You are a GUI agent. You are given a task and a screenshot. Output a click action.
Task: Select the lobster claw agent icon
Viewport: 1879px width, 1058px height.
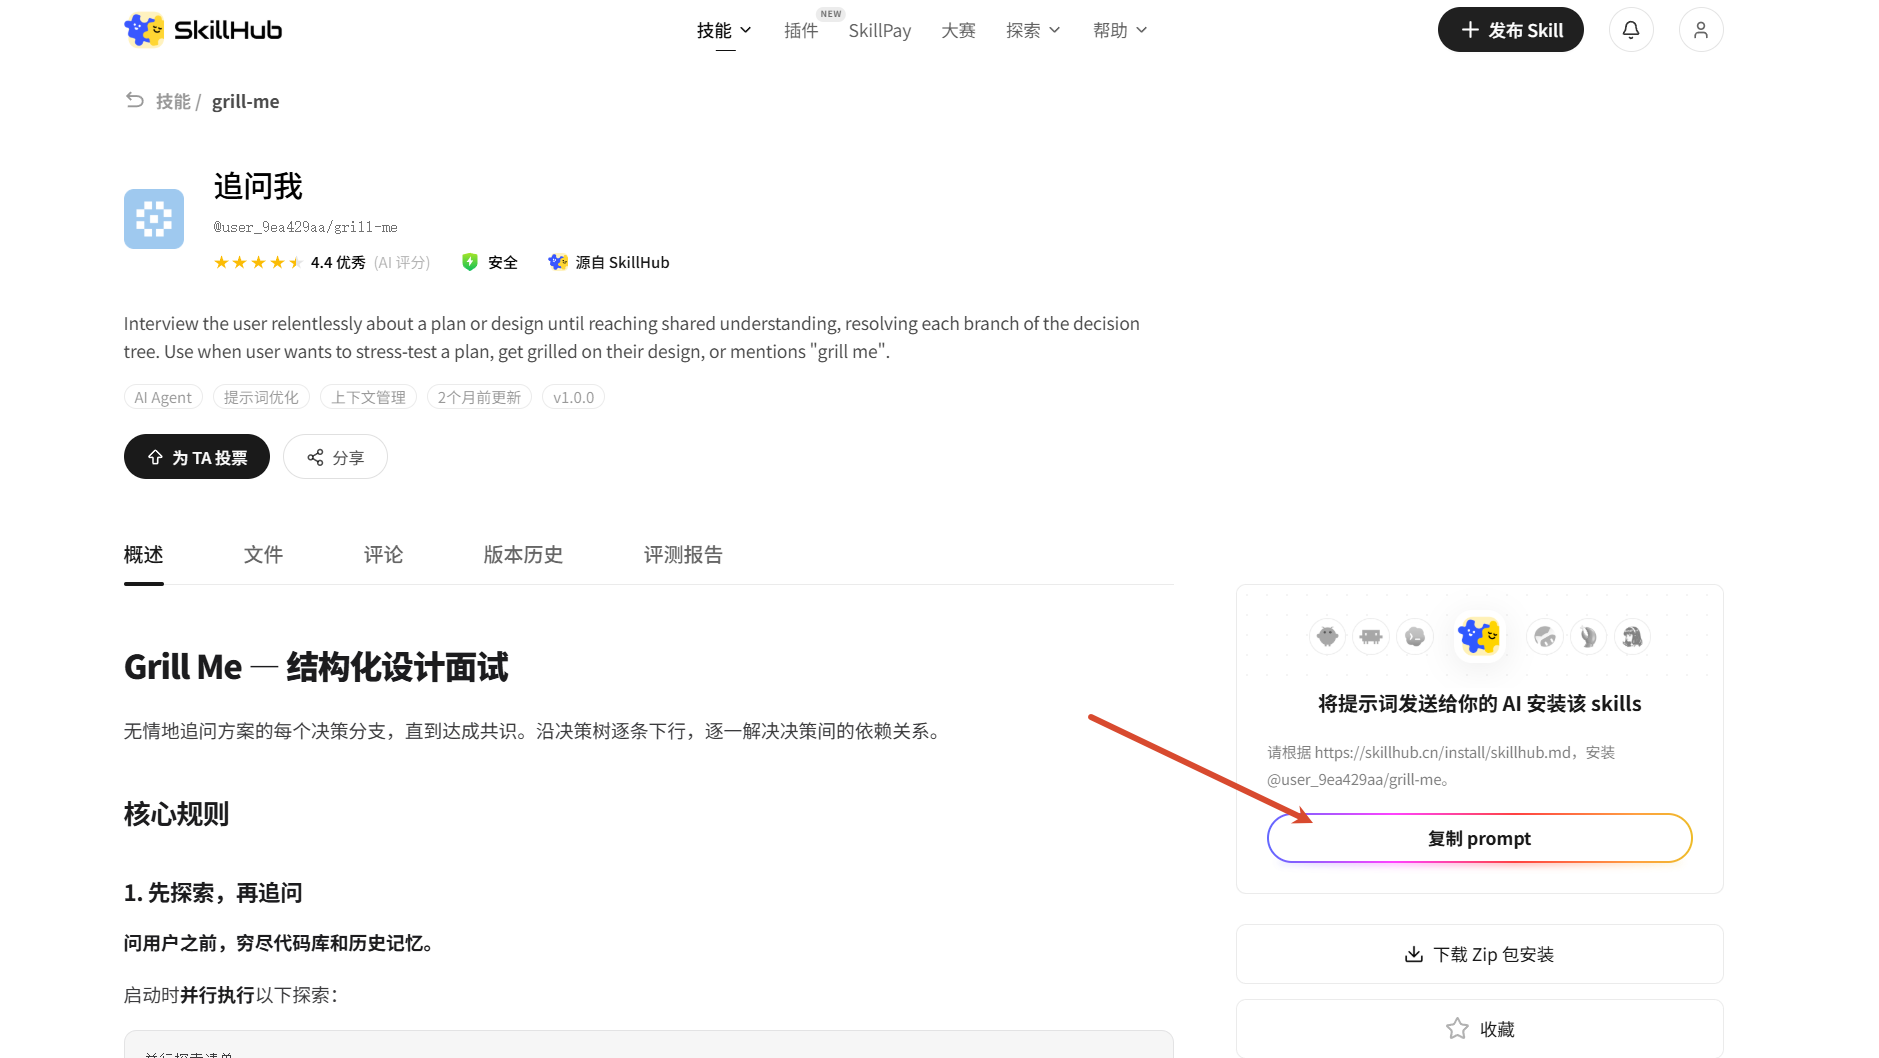tap(1588, 636)
